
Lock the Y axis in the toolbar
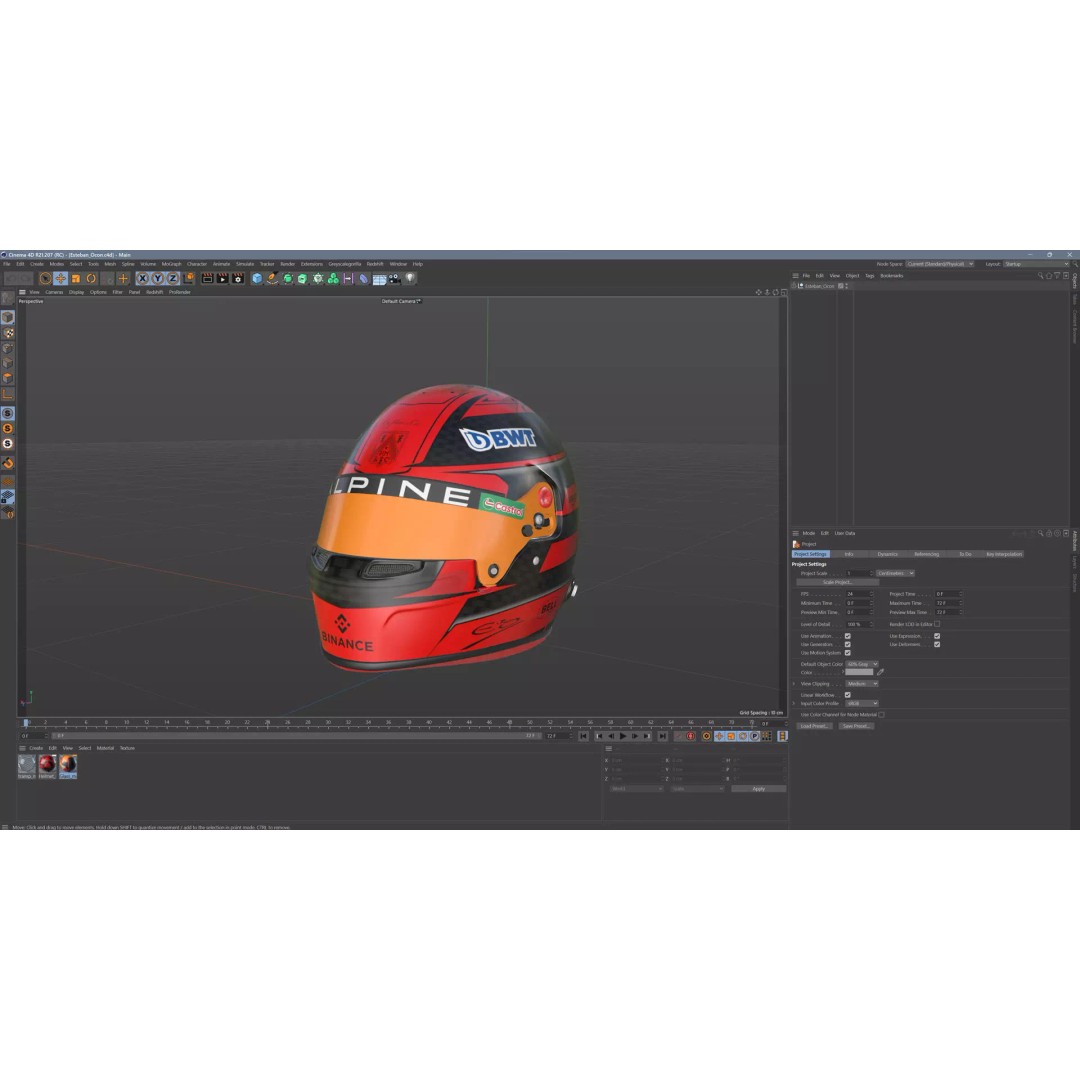(x=159, y=279)
